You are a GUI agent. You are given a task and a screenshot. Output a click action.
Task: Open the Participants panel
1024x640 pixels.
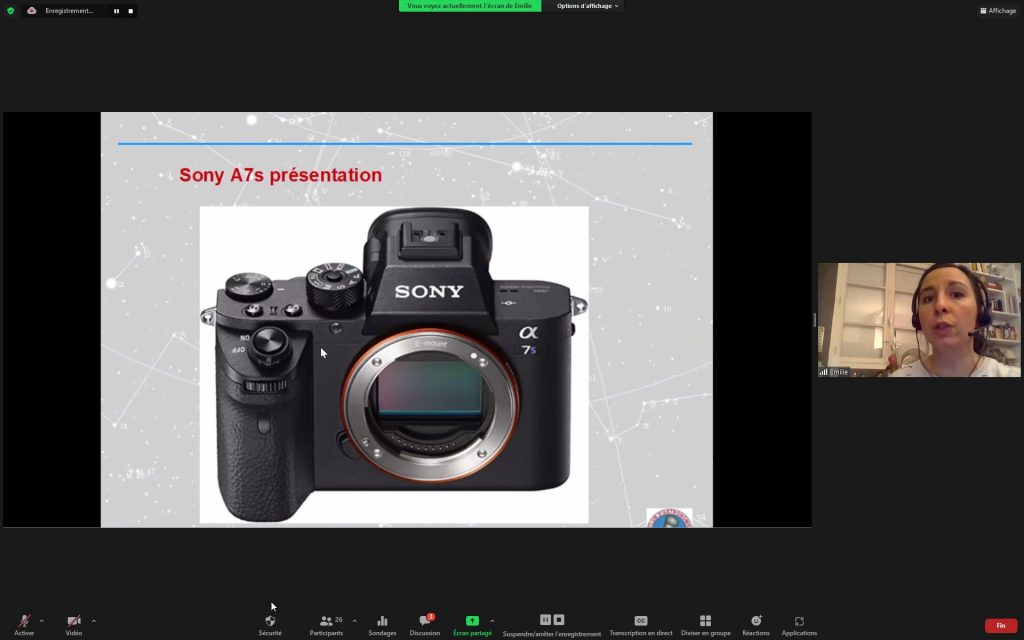point(327,624)
